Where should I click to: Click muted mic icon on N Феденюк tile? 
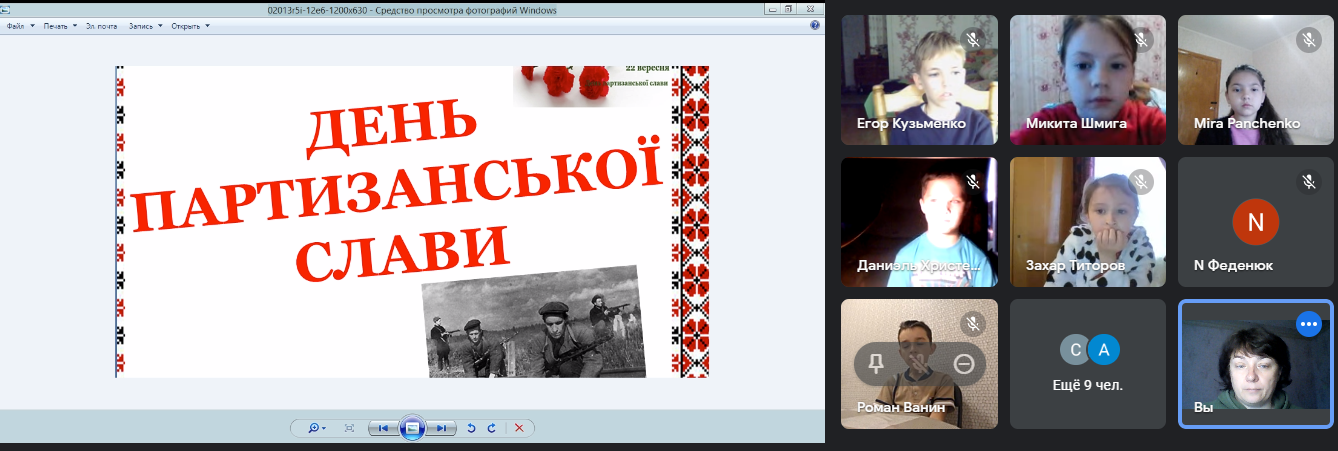1308,182
